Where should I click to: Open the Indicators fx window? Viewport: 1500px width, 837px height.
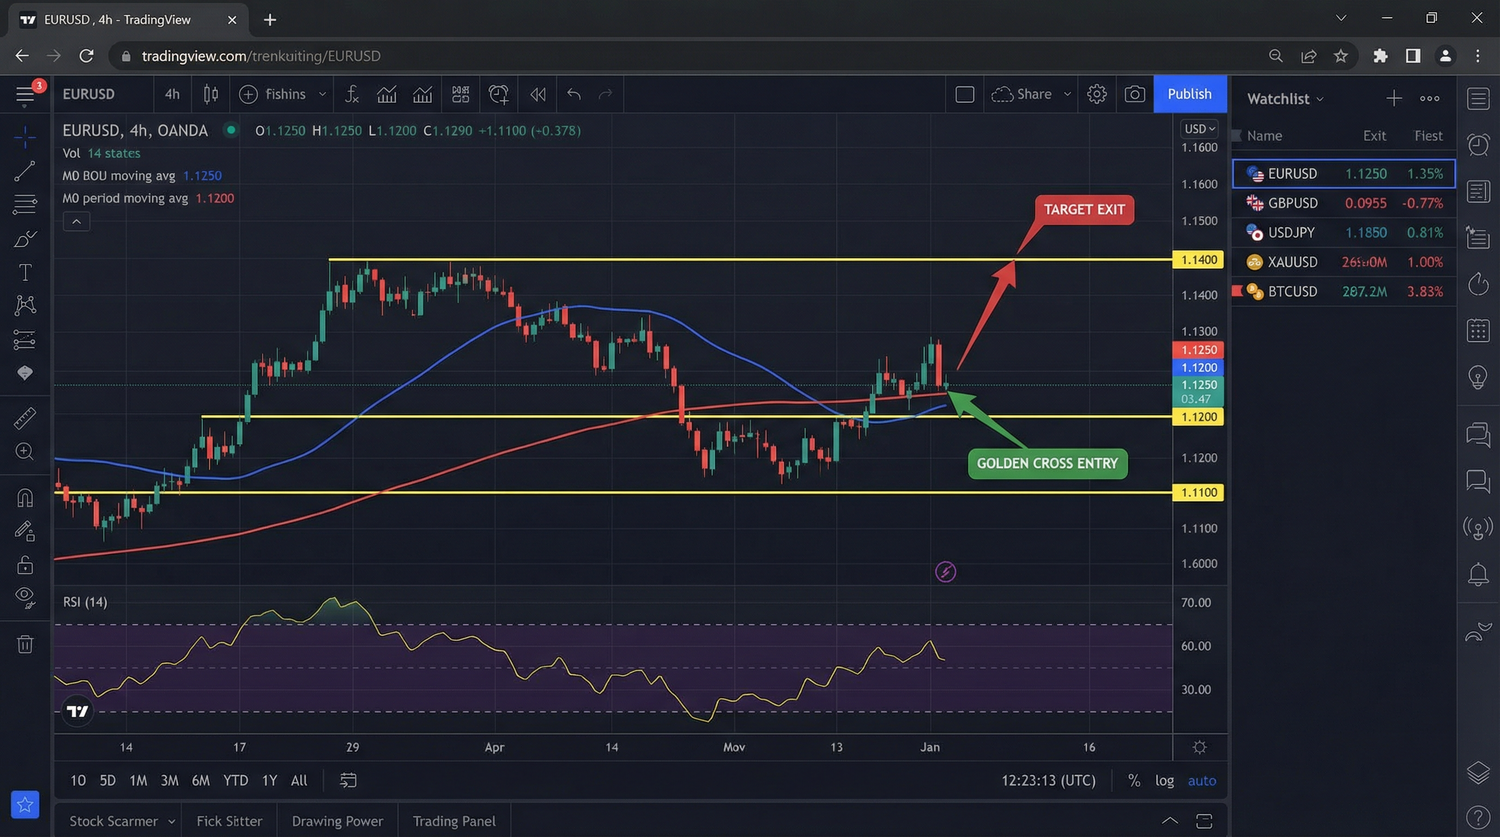point(352,93)
